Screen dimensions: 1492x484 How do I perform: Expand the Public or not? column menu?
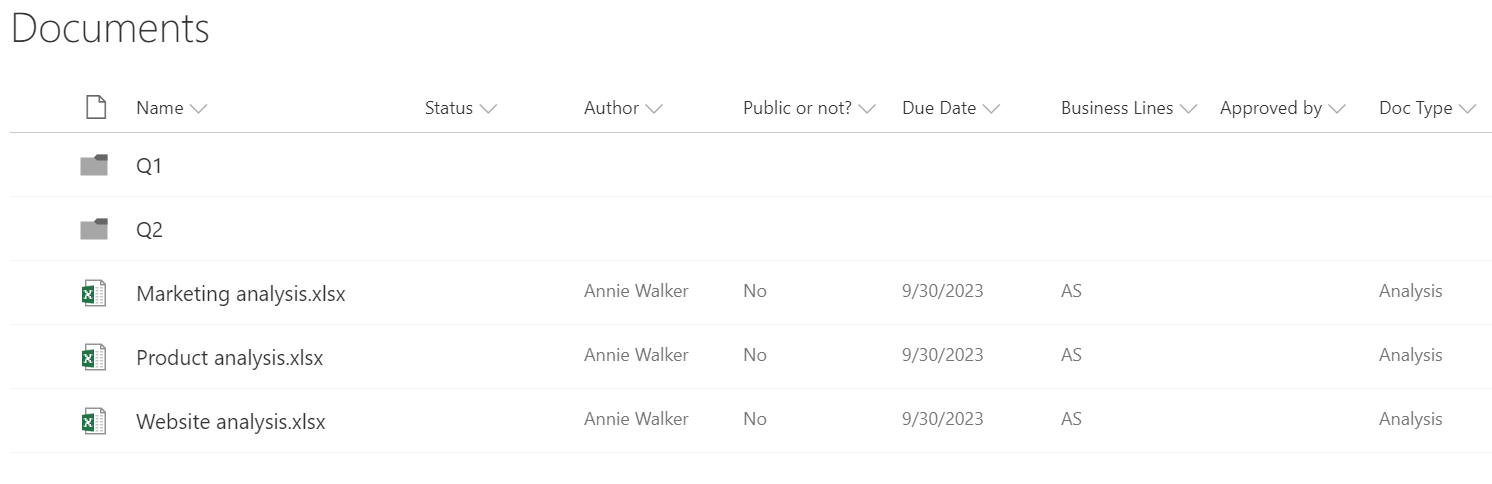(867, 109)
